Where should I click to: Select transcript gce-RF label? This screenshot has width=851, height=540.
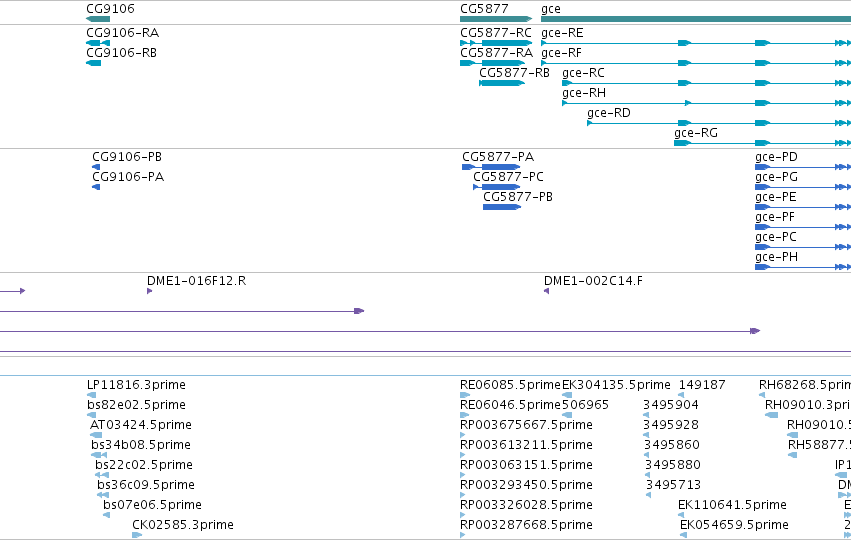pyautogui.click(x=561, y=53)
